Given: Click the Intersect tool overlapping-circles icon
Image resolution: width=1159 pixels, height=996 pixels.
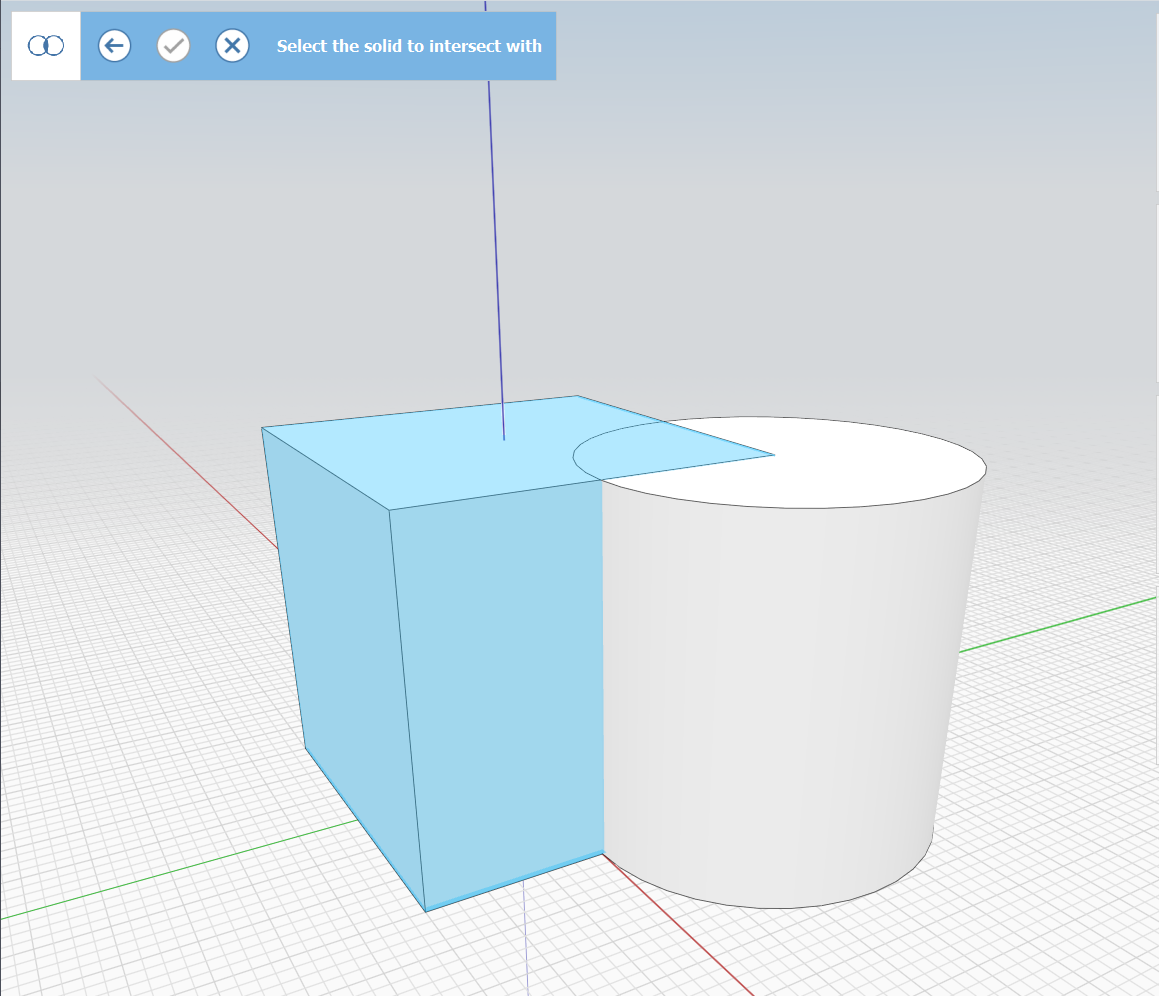Looking at the screenshot, I should (x=46, y=46).
